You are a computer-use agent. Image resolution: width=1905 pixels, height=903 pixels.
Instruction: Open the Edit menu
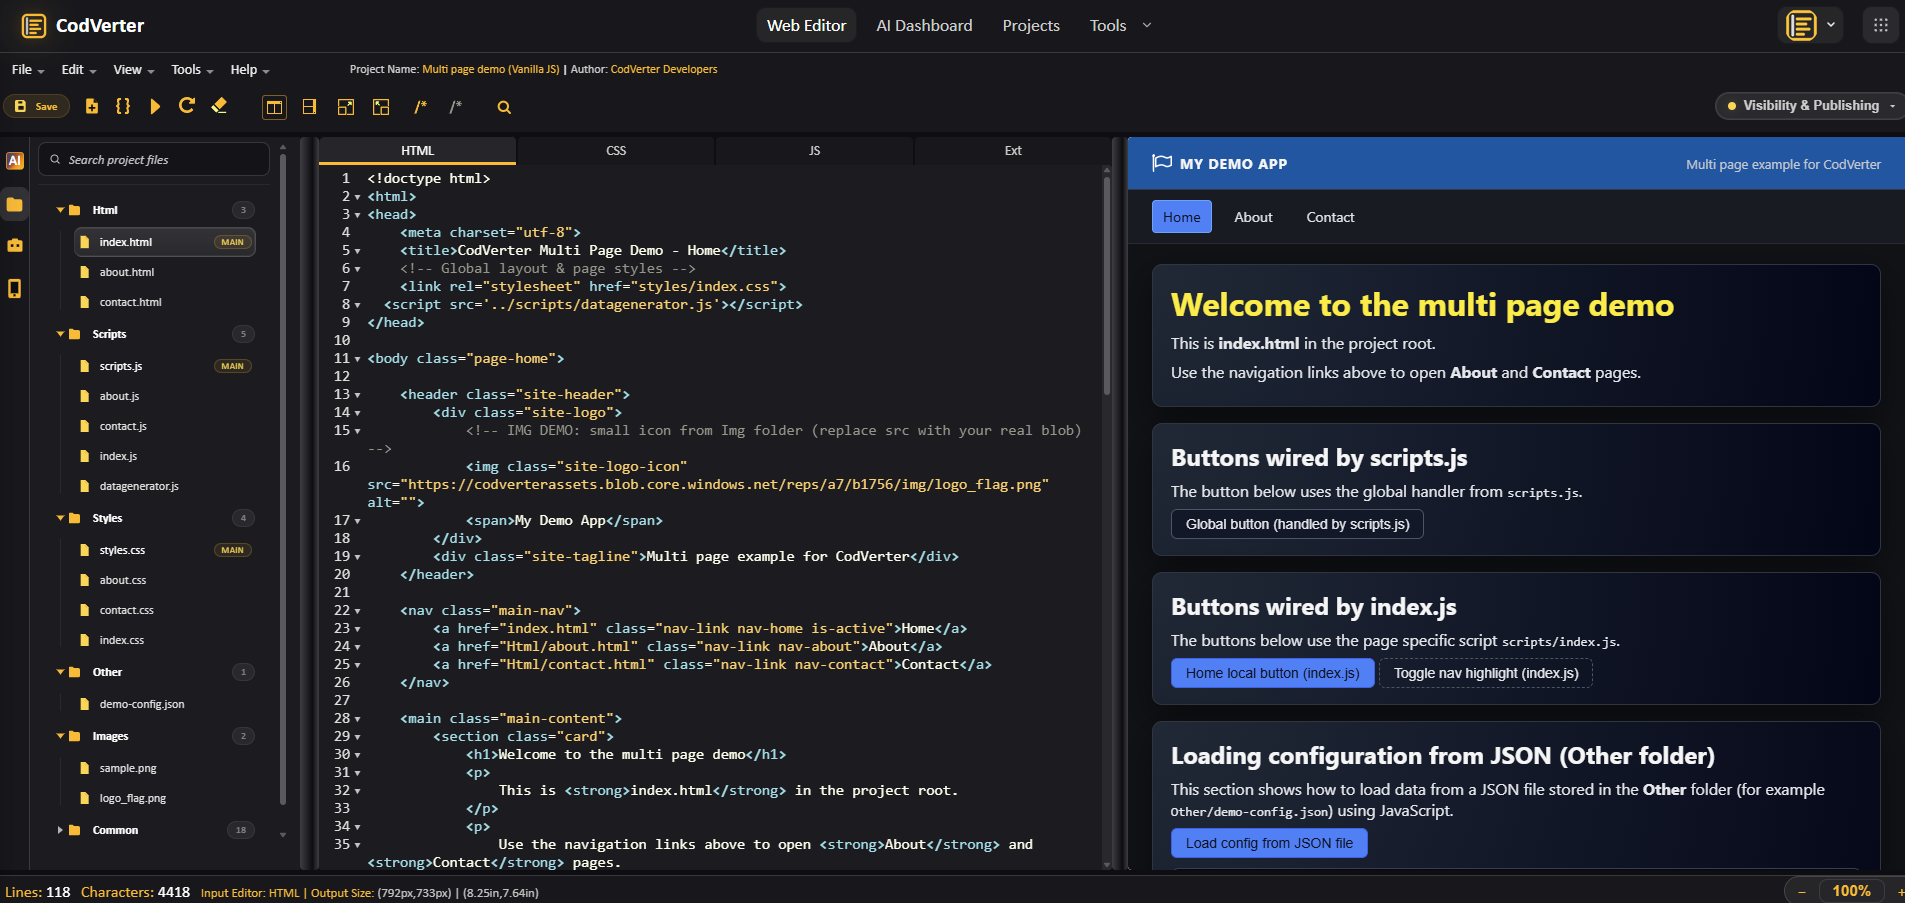[78, 70]
